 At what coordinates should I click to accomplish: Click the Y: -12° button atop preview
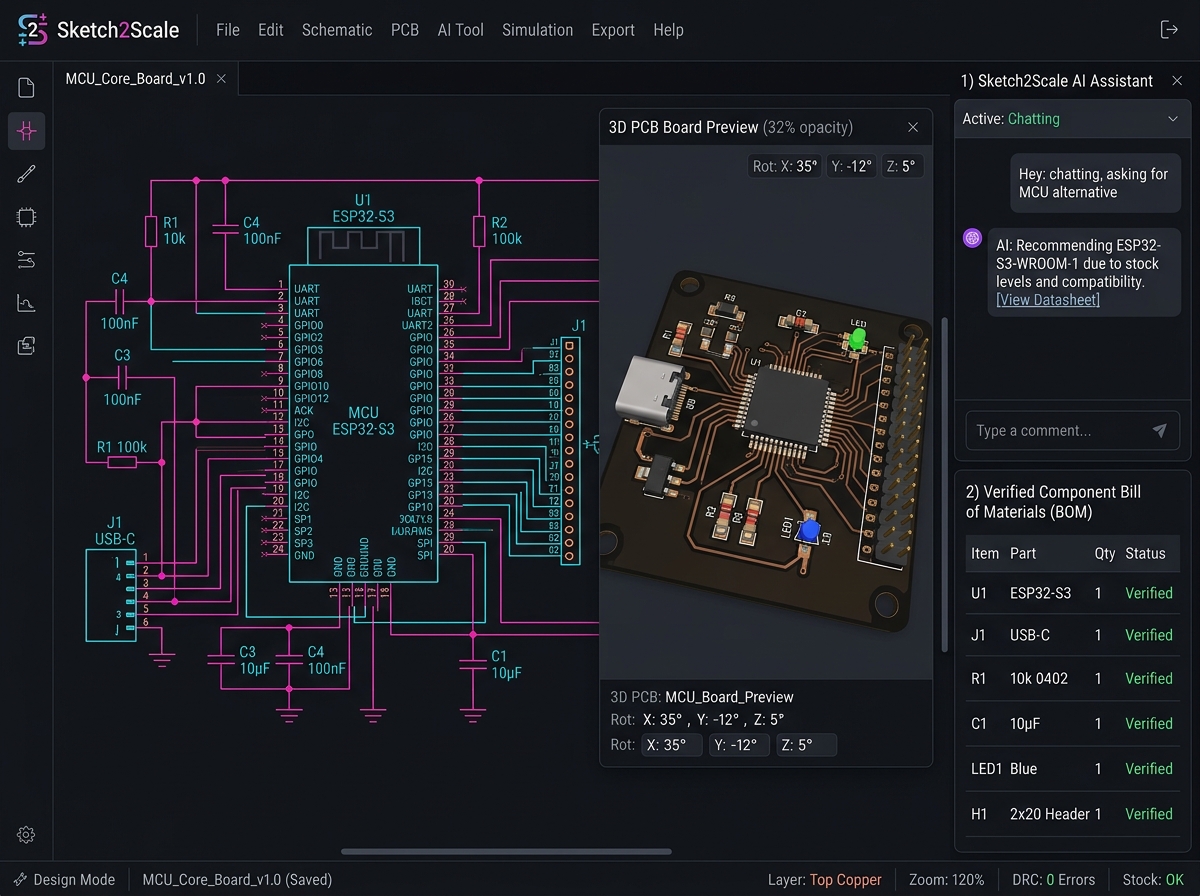[851, 166]
